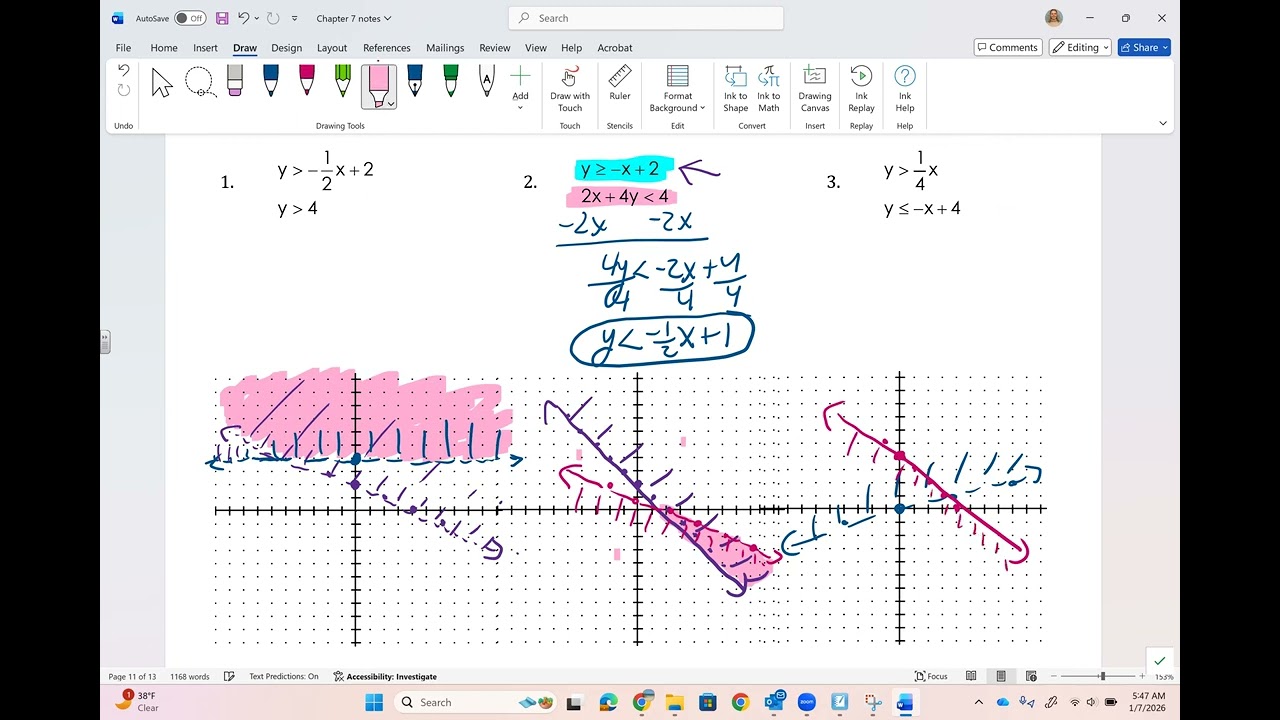Switch to Print Layout view

pyautogui.click(x=1001, y=677)
